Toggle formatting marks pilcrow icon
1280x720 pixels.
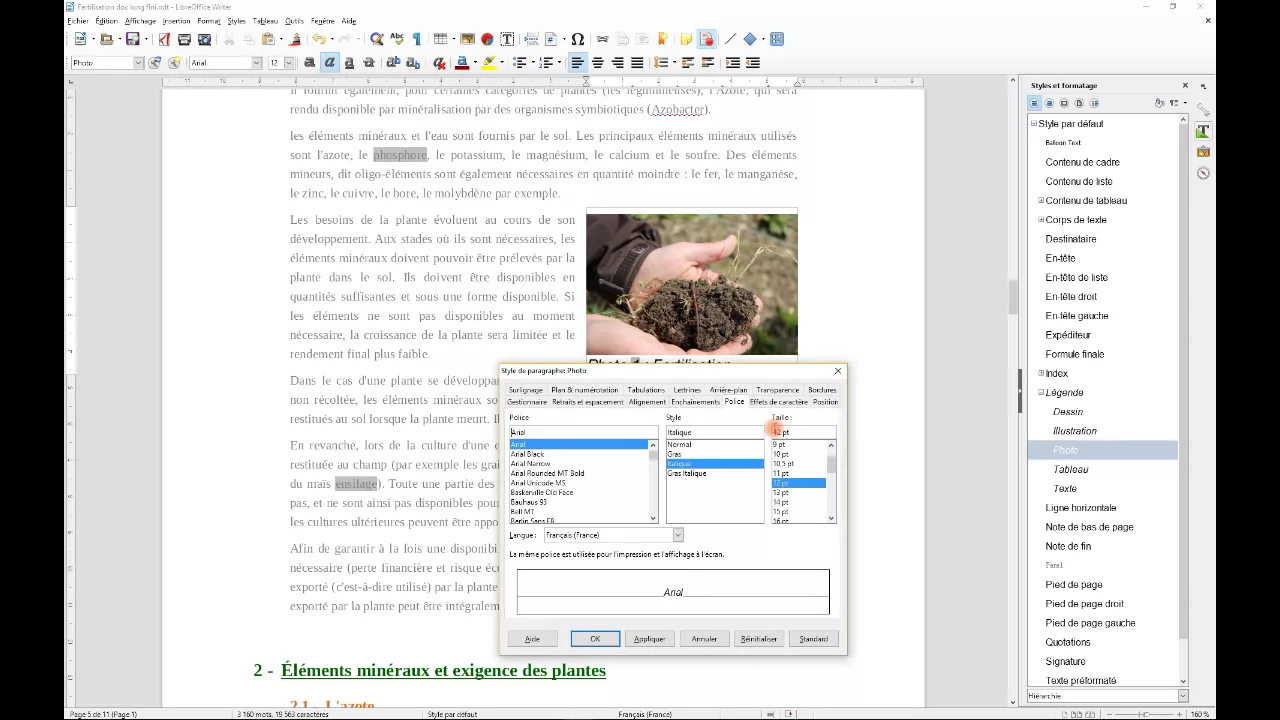click(417, 39)
